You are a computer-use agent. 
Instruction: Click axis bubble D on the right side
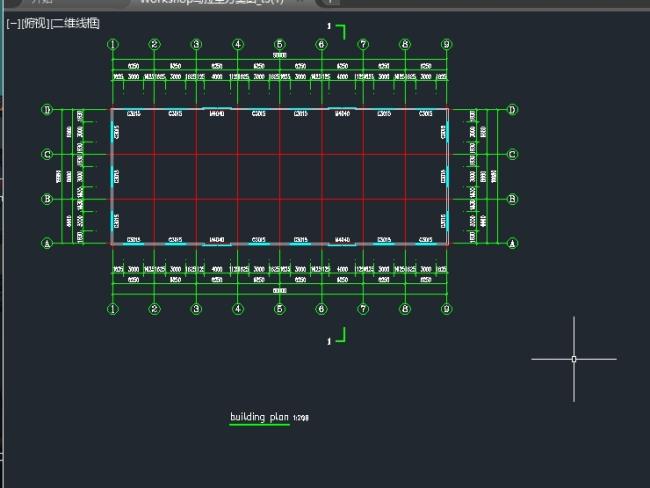512,110
